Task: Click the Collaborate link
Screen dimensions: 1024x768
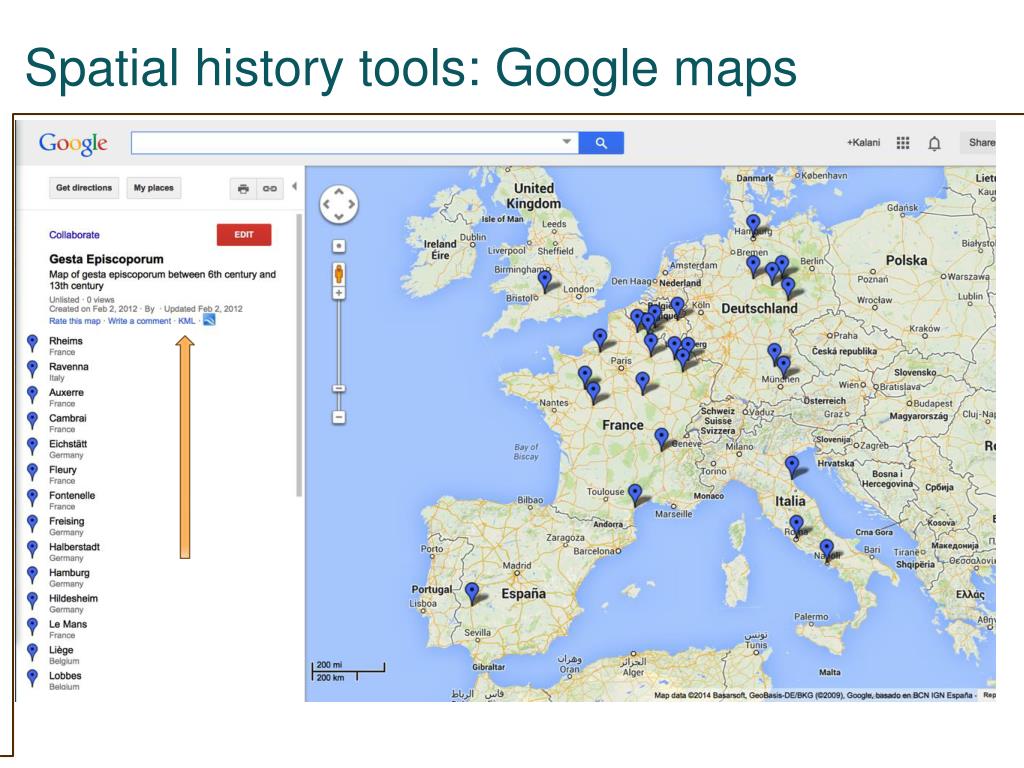Action: (x=74, y=235)
